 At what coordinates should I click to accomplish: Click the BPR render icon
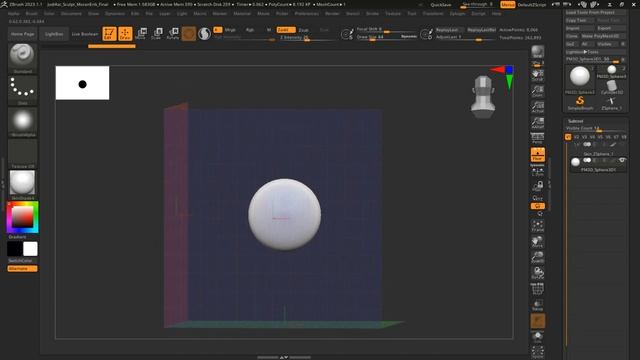pyautogui.click(x=538, y=52)
